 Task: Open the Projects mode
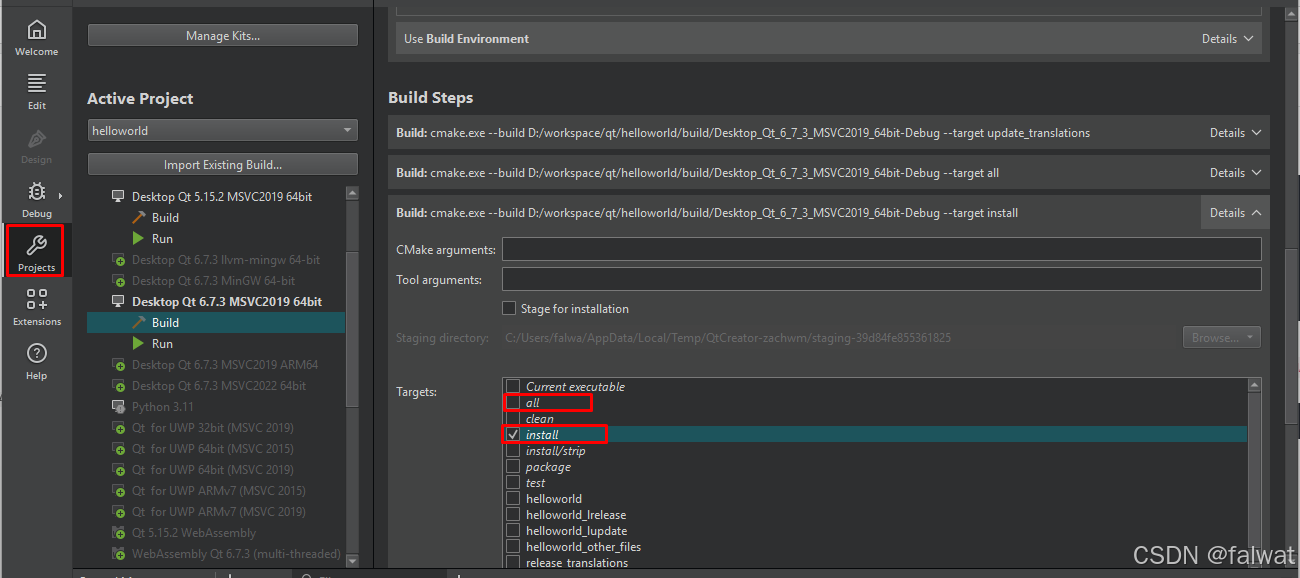tap(36, 251)
